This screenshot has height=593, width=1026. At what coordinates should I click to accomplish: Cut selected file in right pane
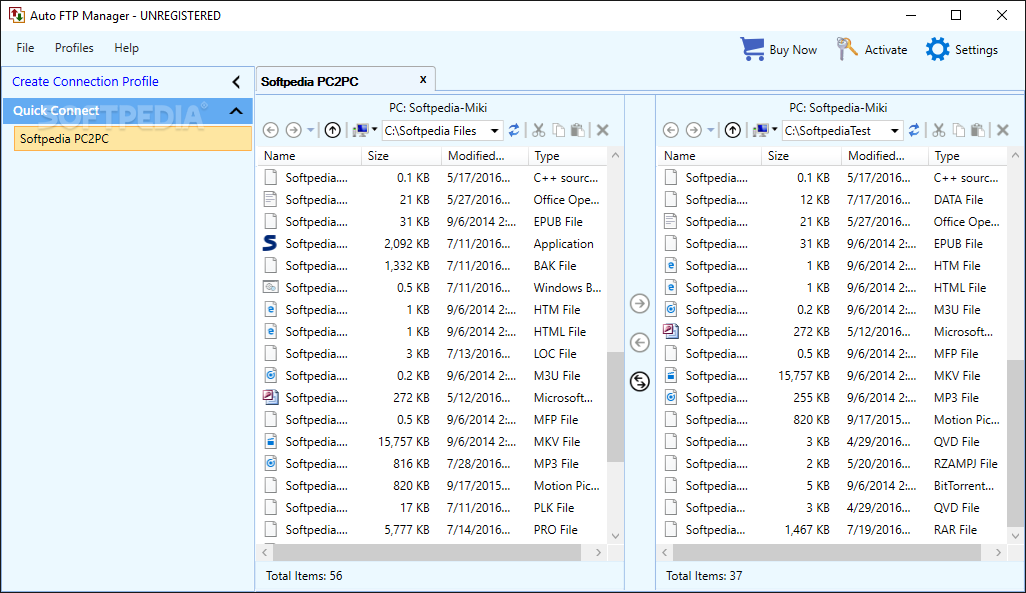[x=939, y=130]
